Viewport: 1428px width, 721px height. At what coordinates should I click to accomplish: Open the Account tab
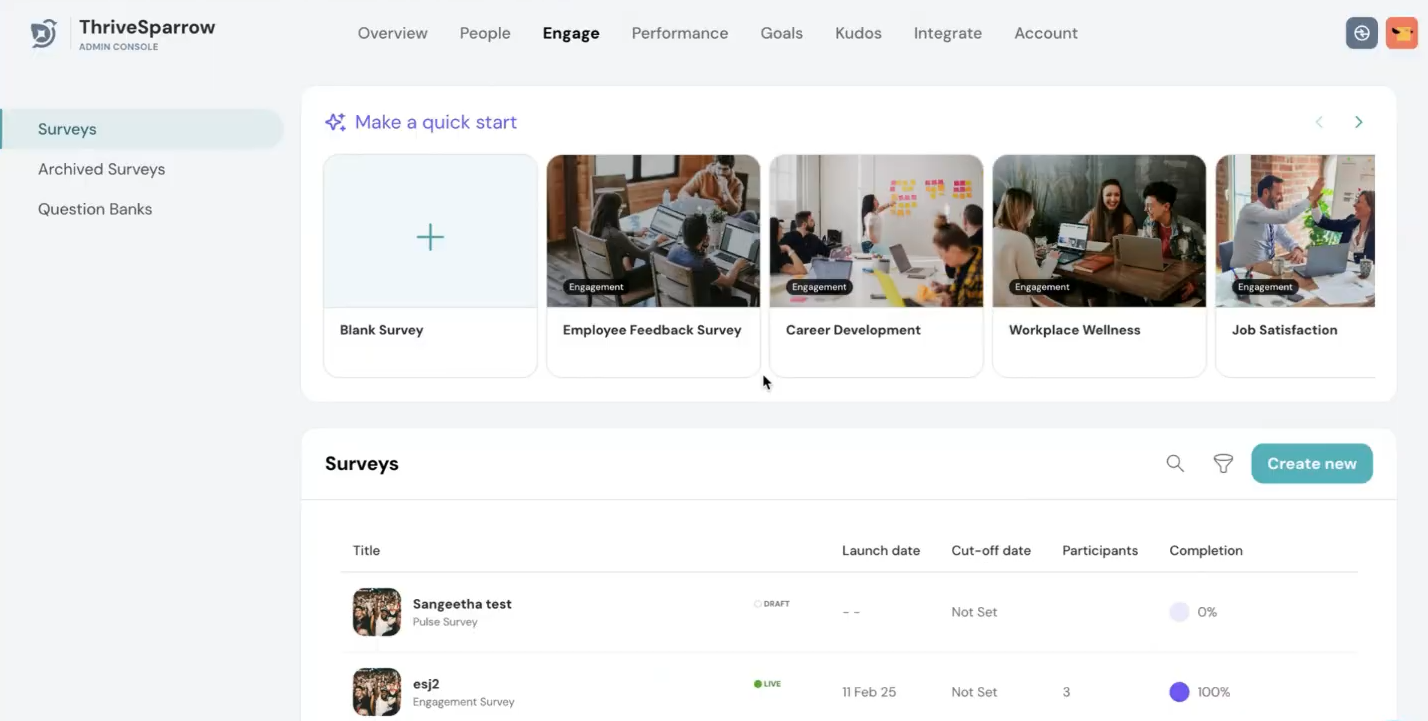coord(1046,33)
